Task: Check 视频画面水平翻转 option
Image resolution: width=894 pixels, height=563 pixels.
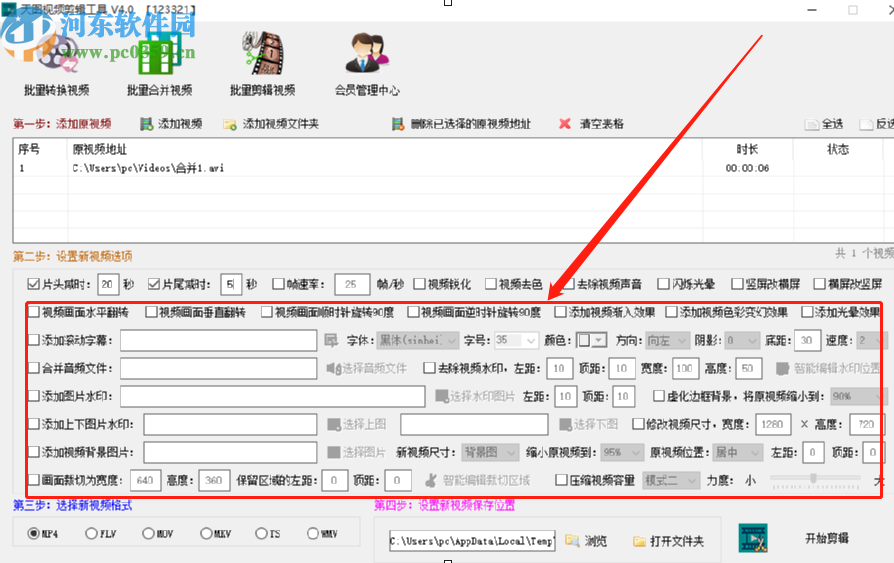Action: coord(34,312)
